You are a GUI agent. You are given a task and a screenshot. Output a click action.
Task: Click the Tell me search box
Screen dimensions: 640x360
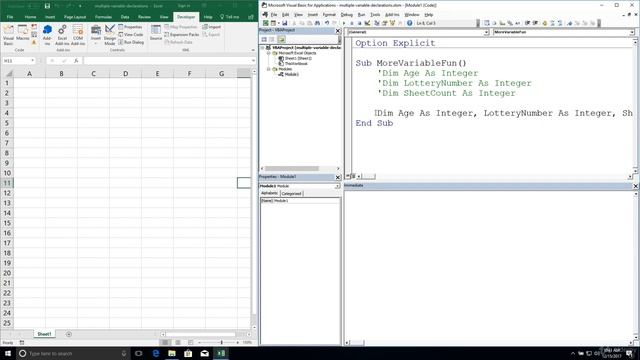pyautogui.click(x=230, y=17)
